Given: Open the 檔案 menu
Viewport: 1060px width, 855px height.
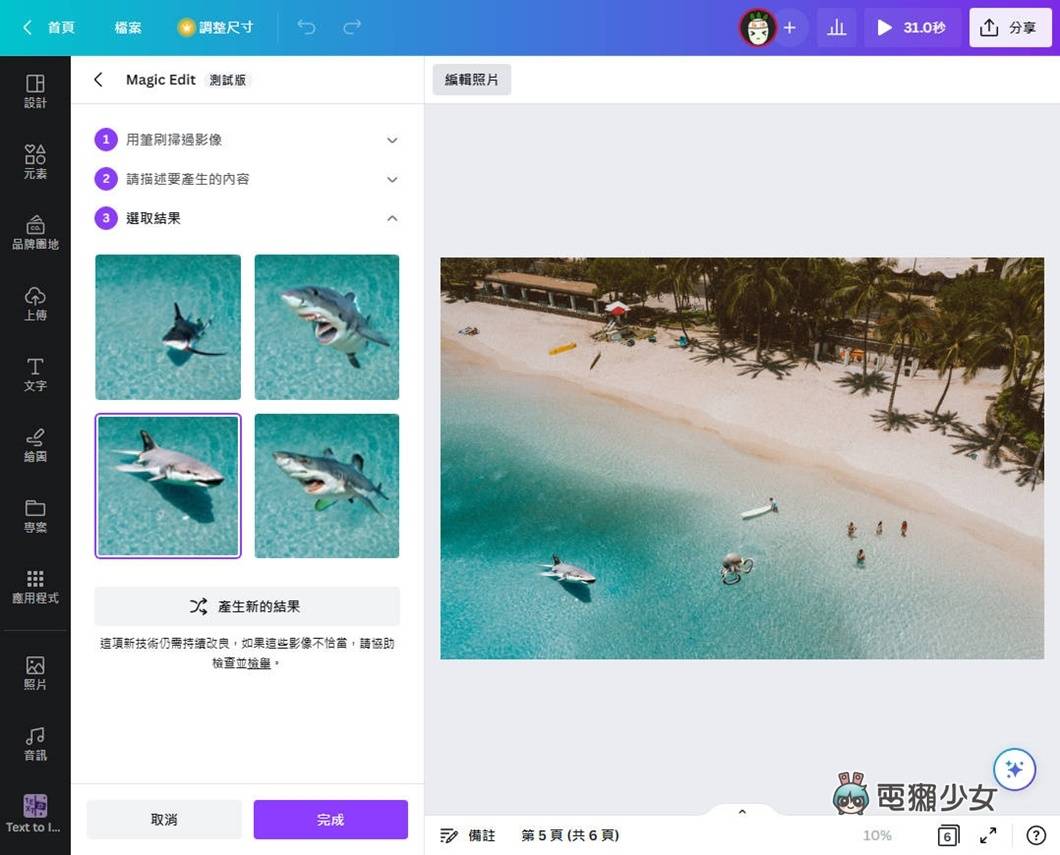Looking at the screenshot, I should [x=127, y=27].
